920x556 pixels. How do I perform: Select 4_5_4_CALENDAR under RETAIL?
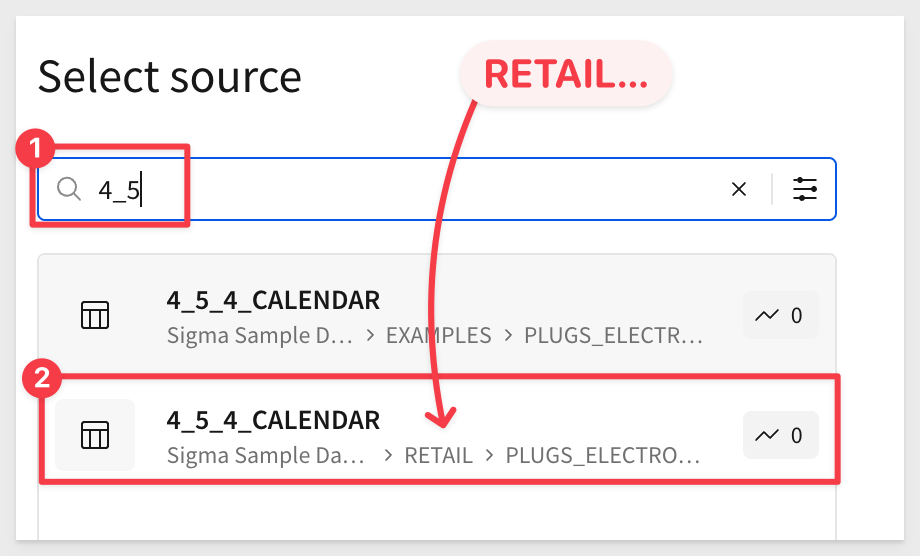[437, 435]
